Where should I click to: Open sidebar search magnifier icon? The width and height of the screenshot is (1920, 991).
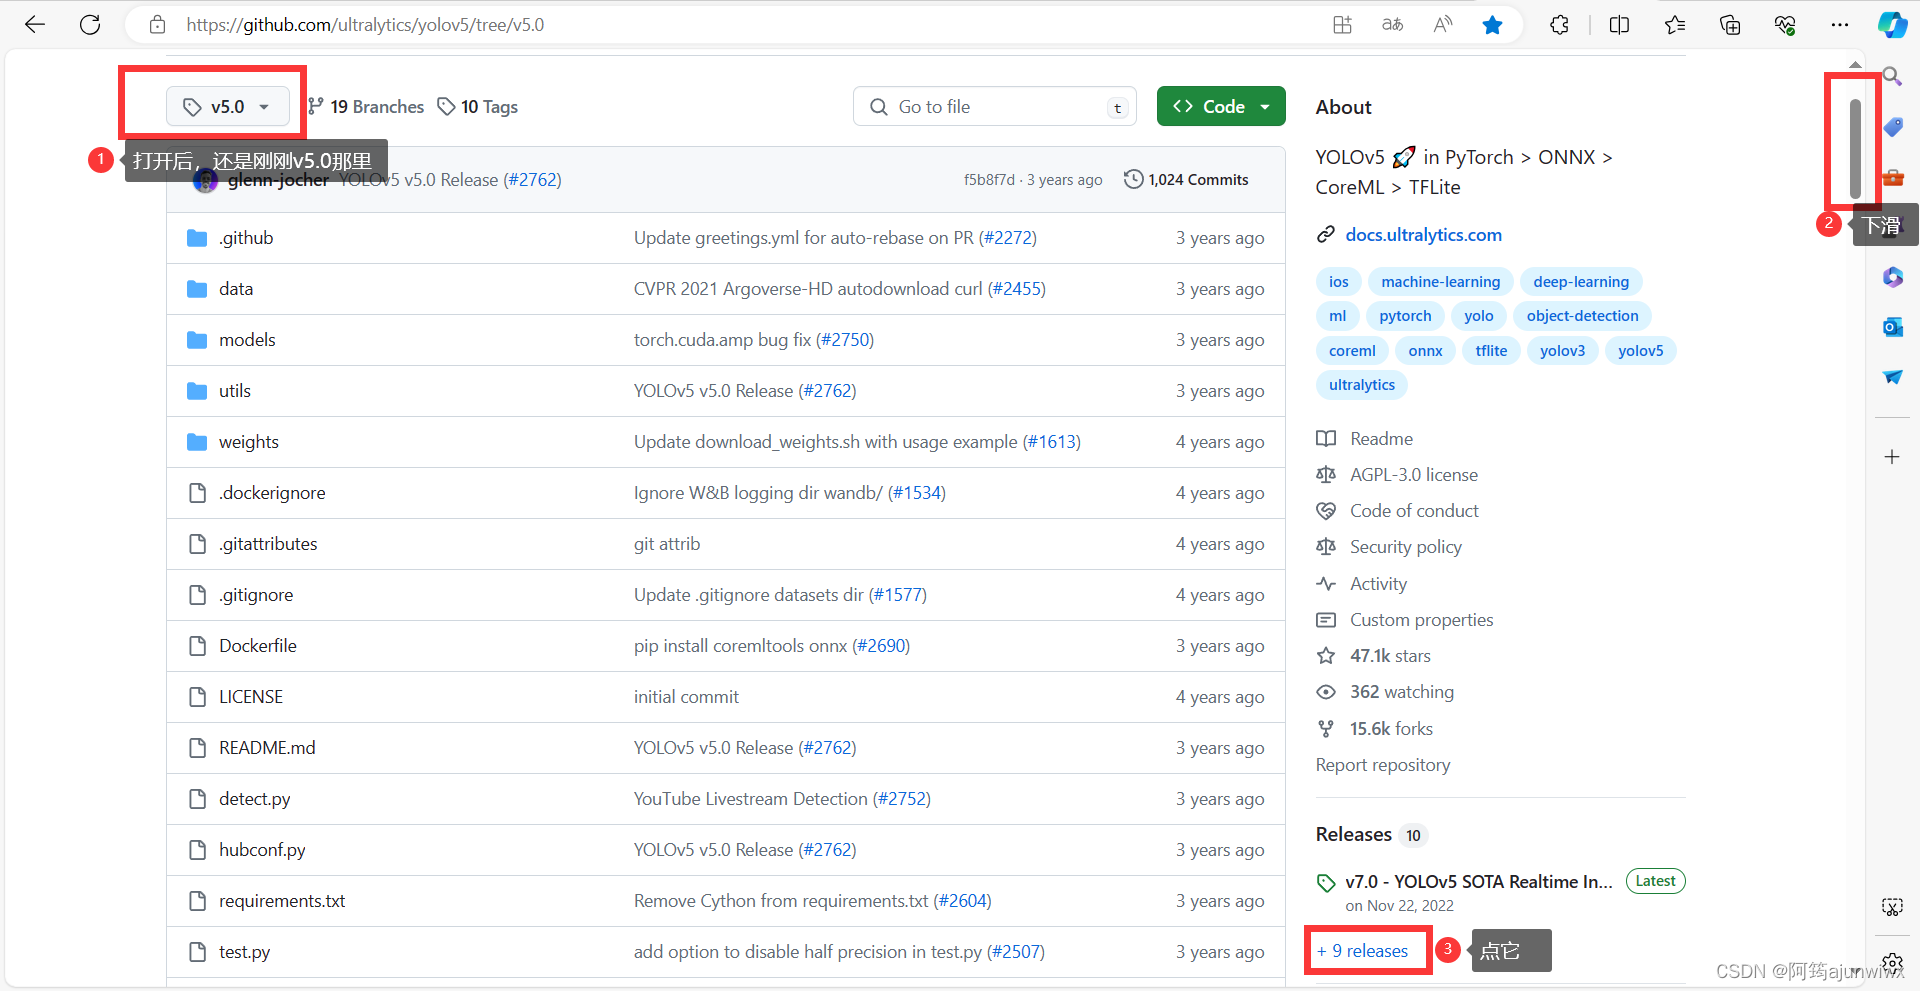[x=1892, y=76]
